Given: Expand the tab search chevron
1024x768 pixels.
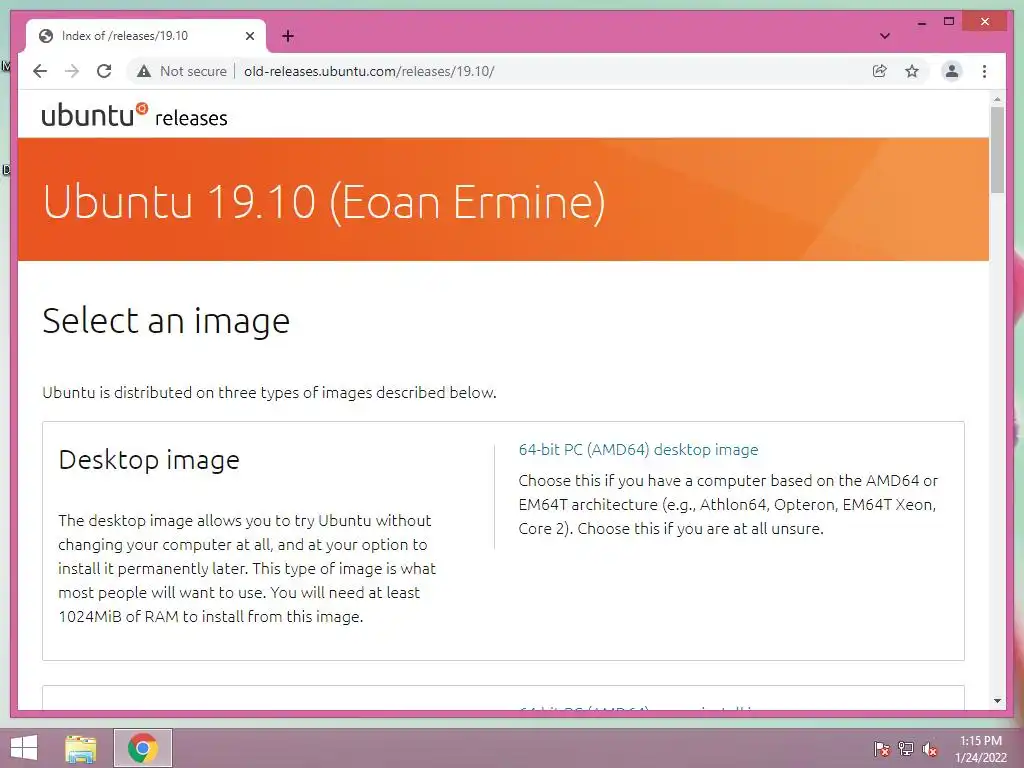Looking at the screenshot, I should tap(885, 36).
